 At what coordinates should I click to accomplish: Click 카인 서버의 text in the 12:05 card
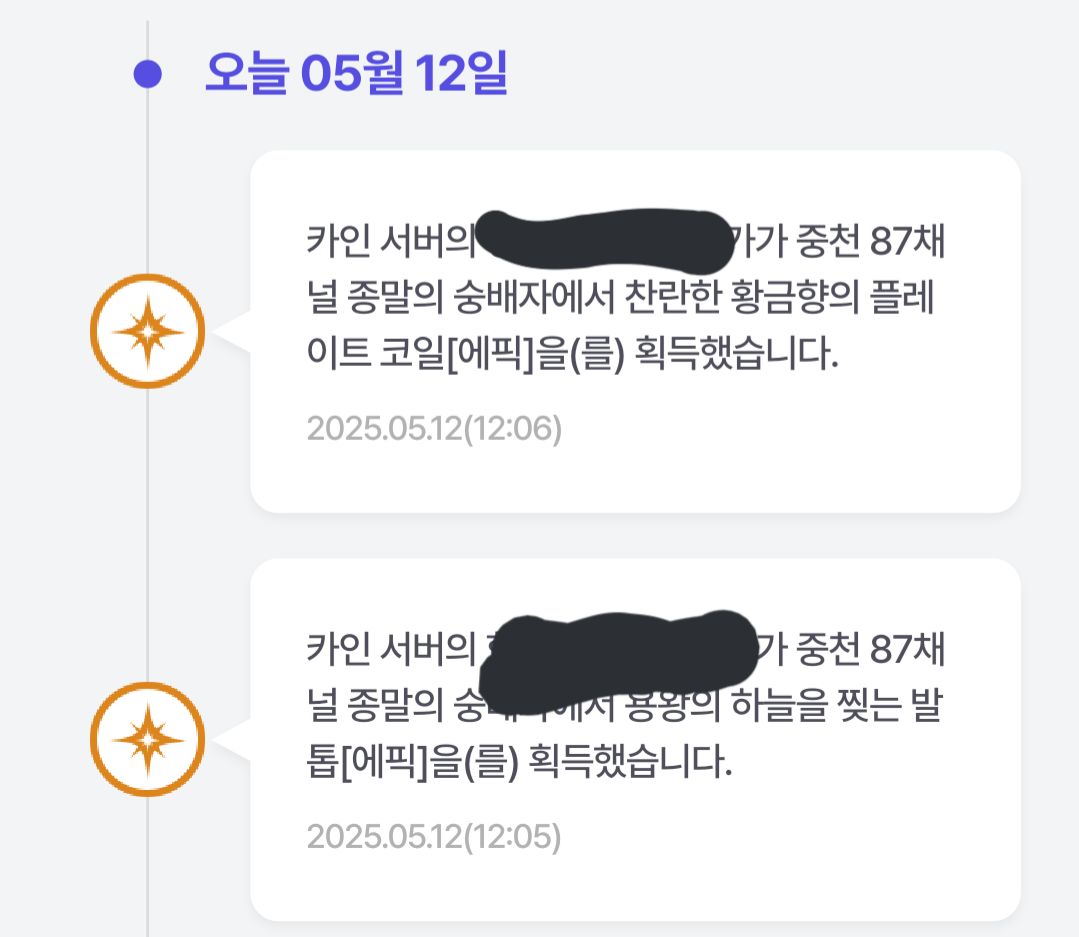(391, 648)
